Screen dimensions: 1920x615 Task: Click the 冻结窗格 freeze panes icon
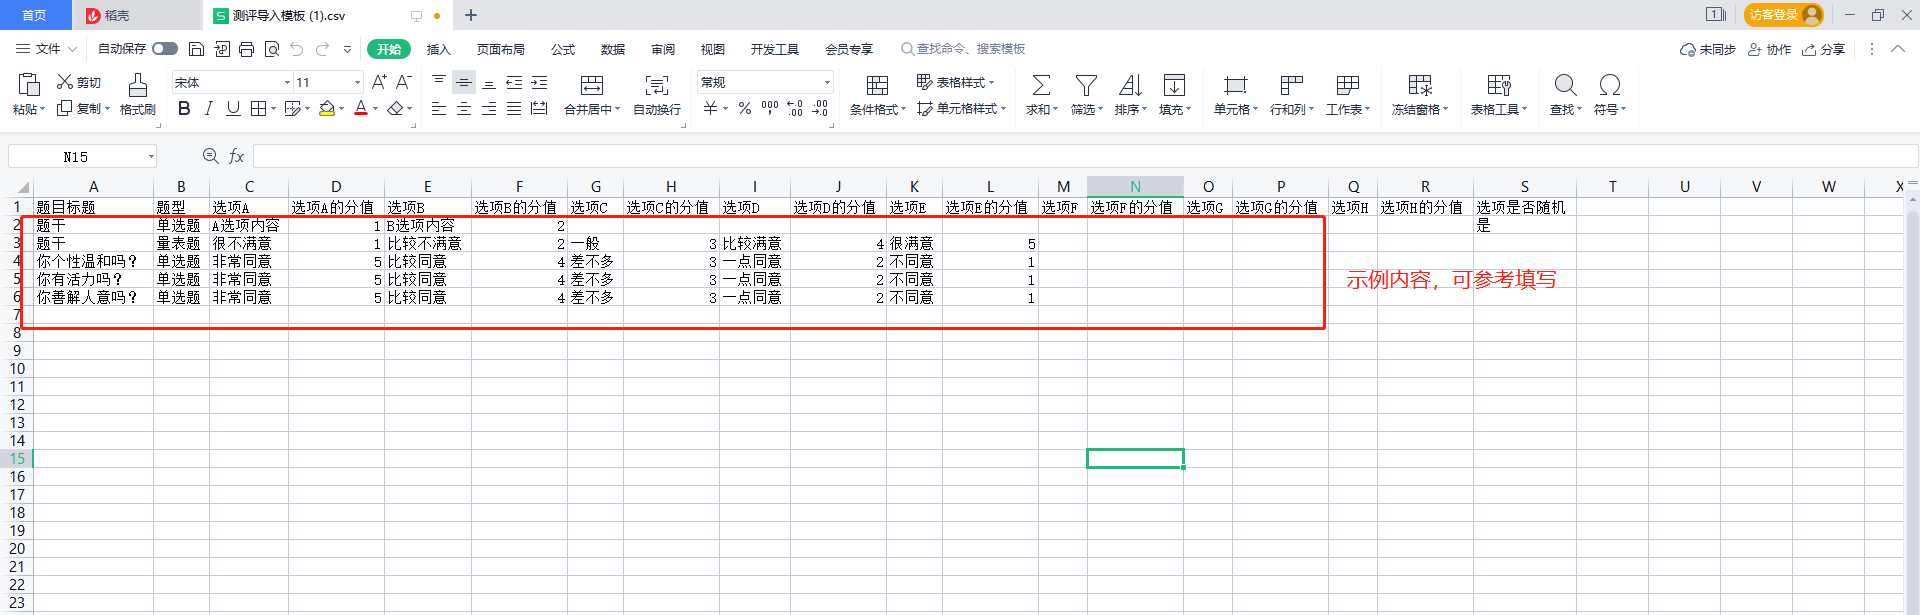point(1420,85)
